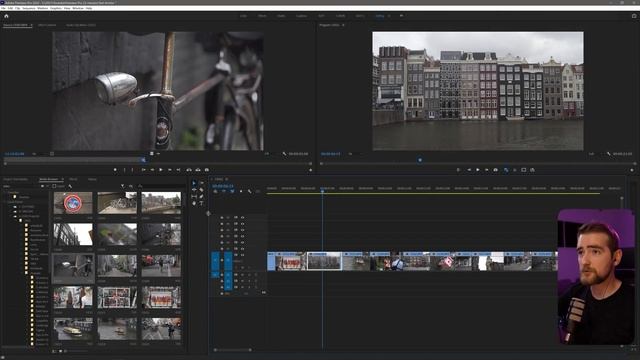Open Source monitor settings wrench
640x360 pixels.
click(284, 154)
